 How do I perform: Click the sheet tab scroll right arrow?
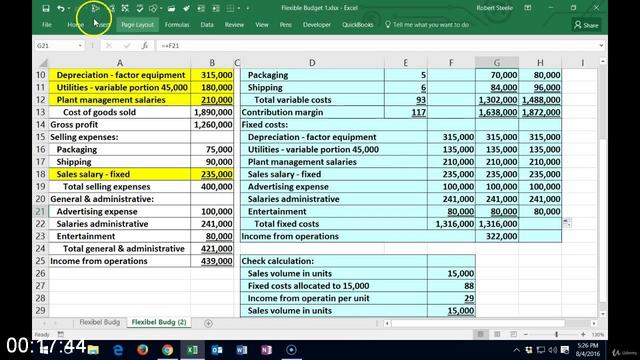click(x=55, y=323)
